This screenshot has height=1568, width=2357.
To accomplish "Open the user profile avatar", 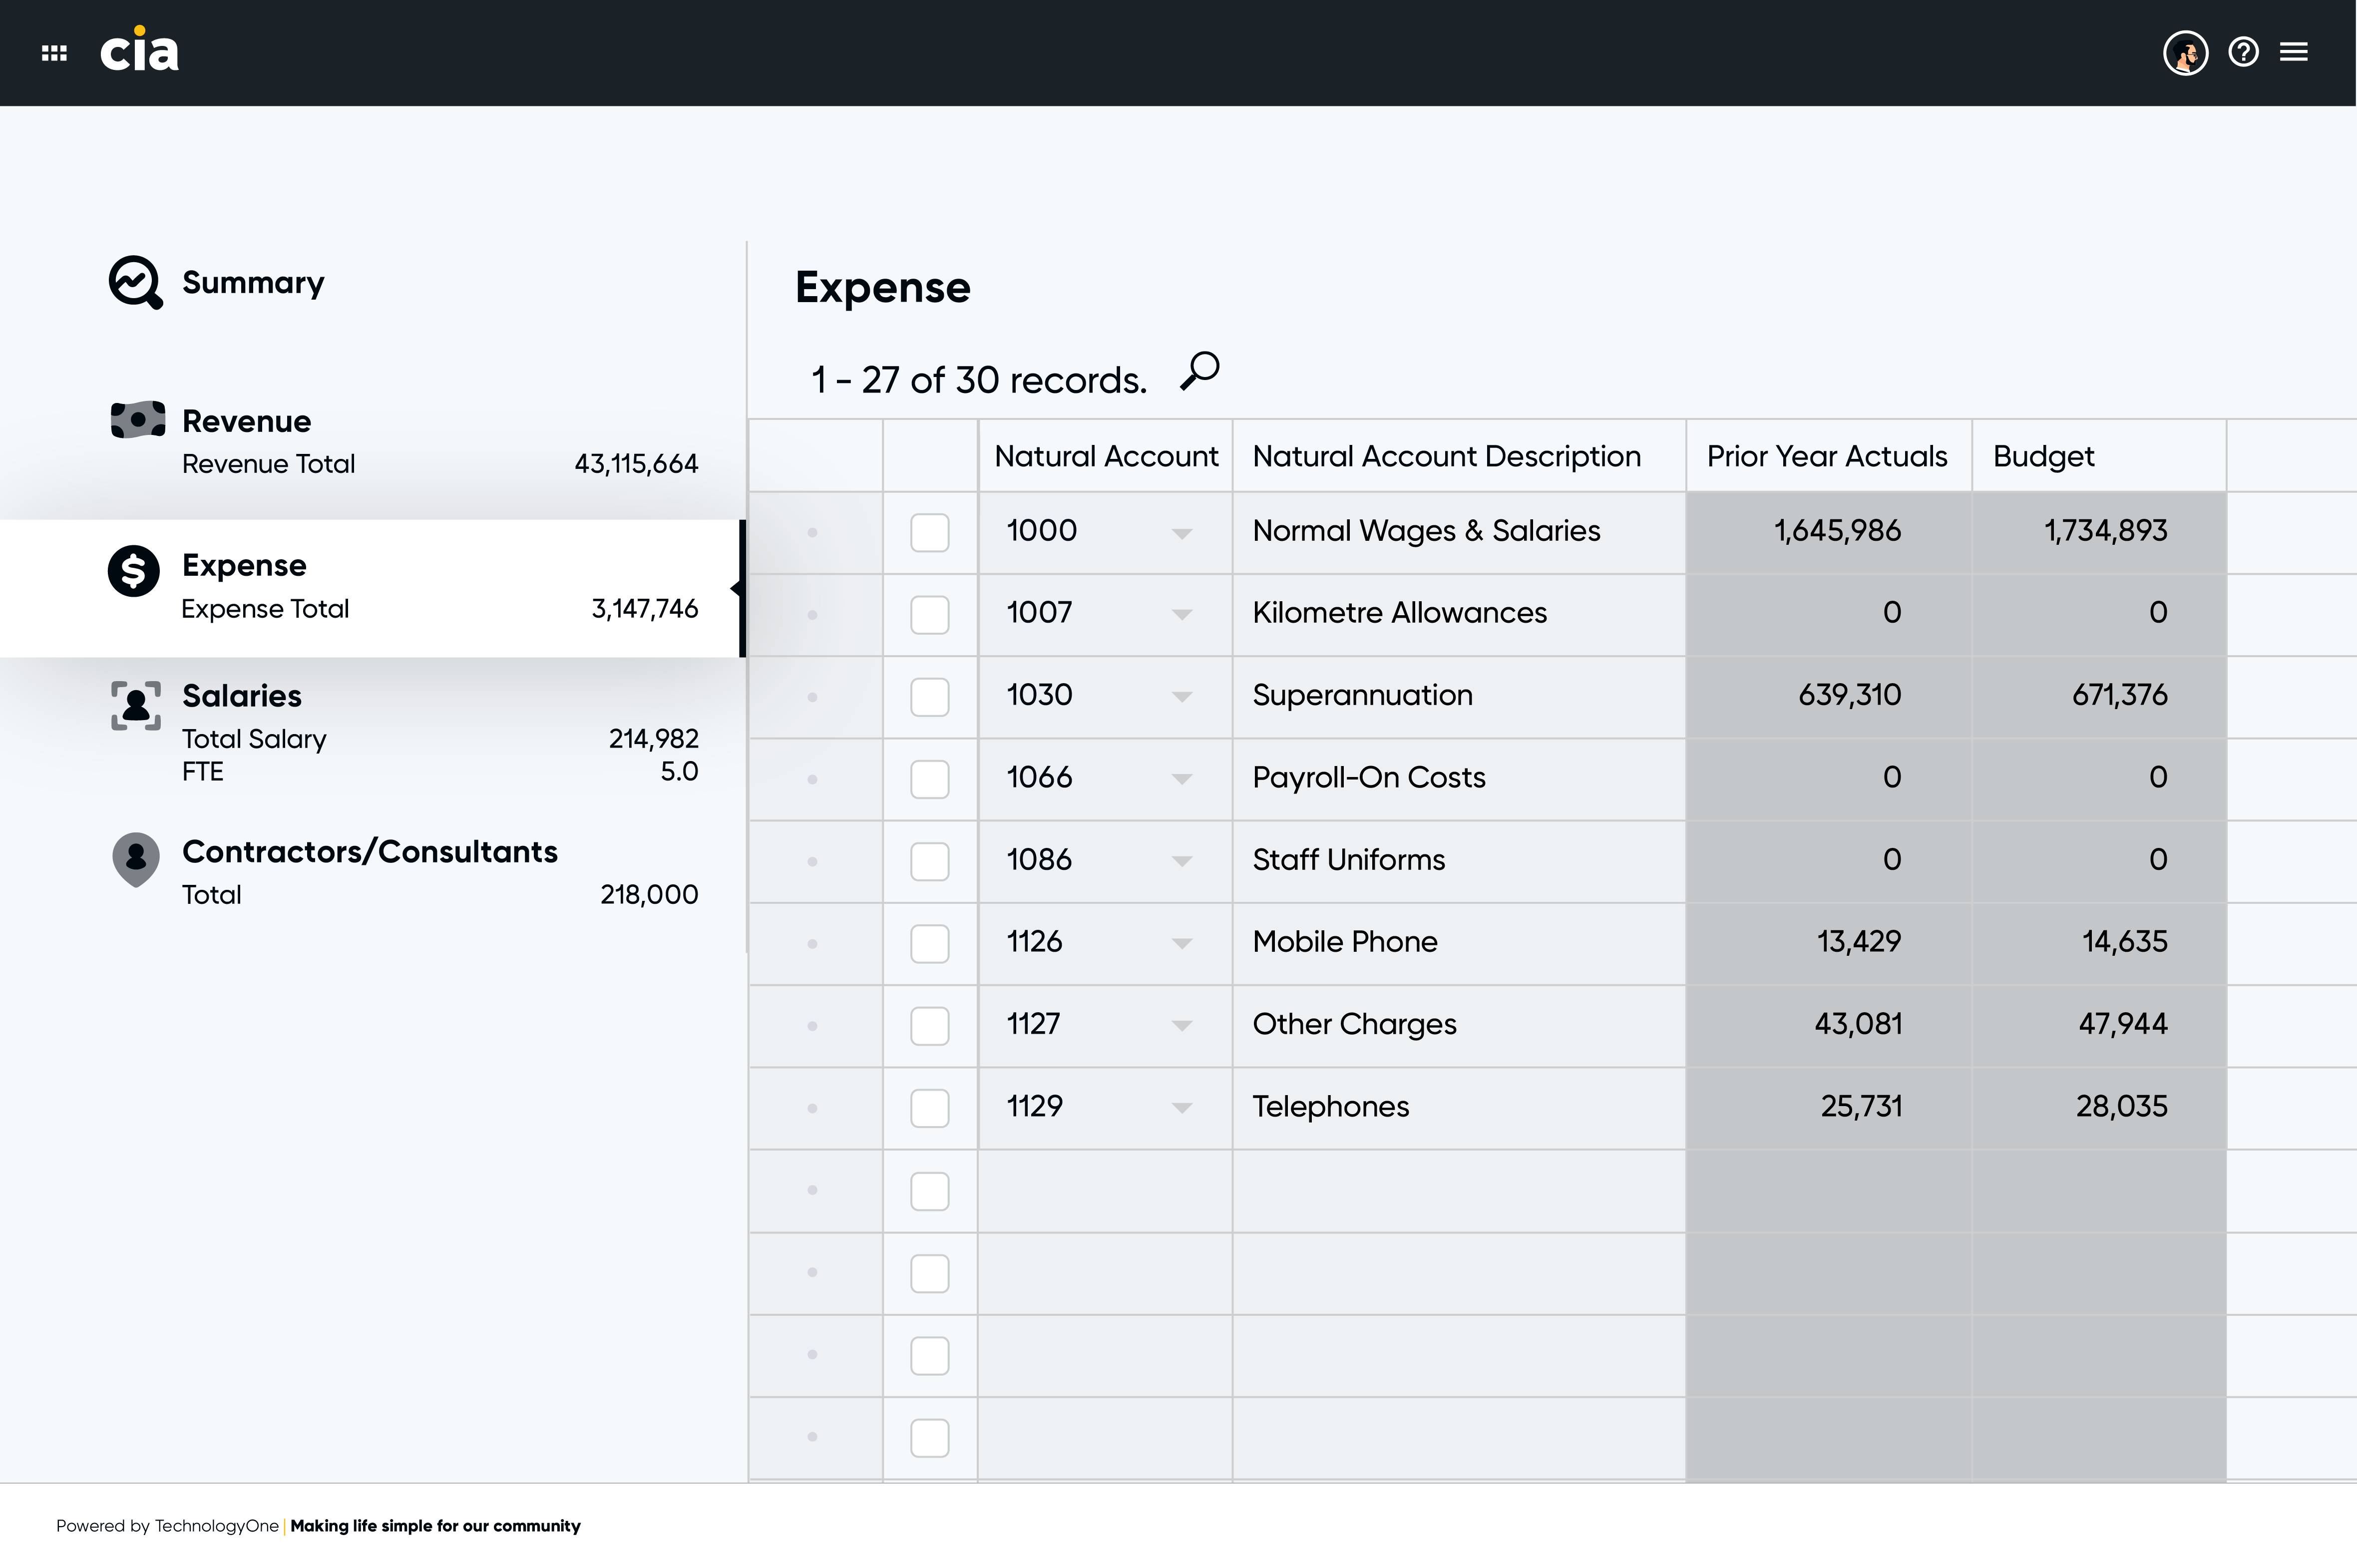I will [2185, 52].
